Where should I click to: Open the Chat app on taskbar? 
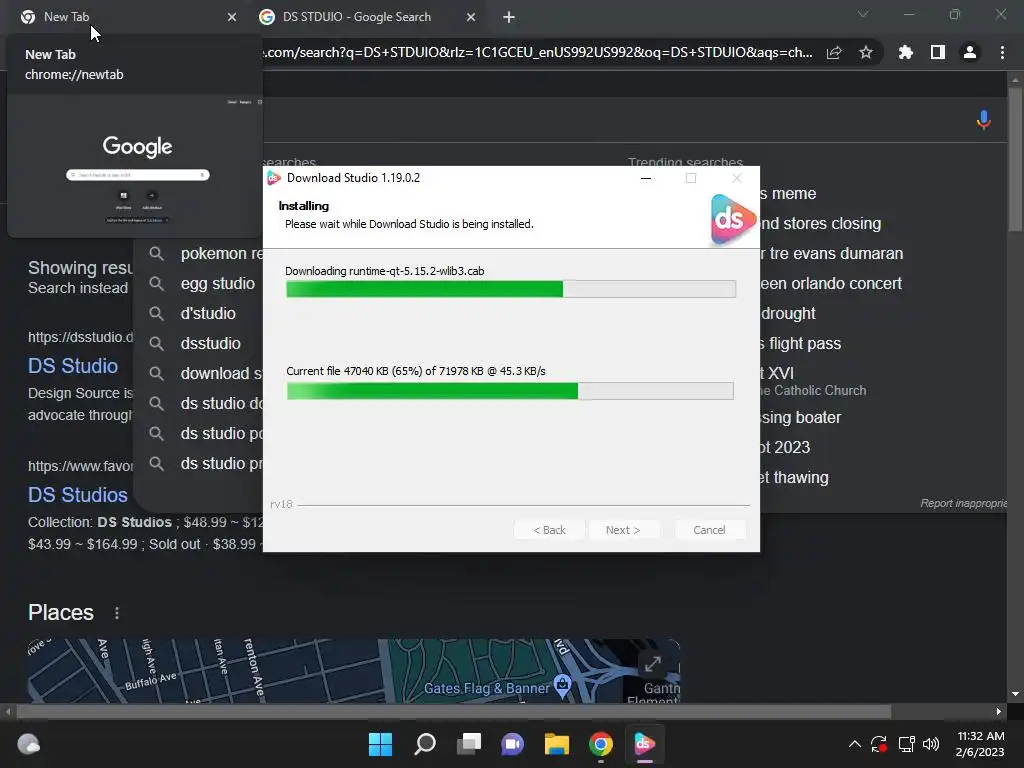point(513,744)
